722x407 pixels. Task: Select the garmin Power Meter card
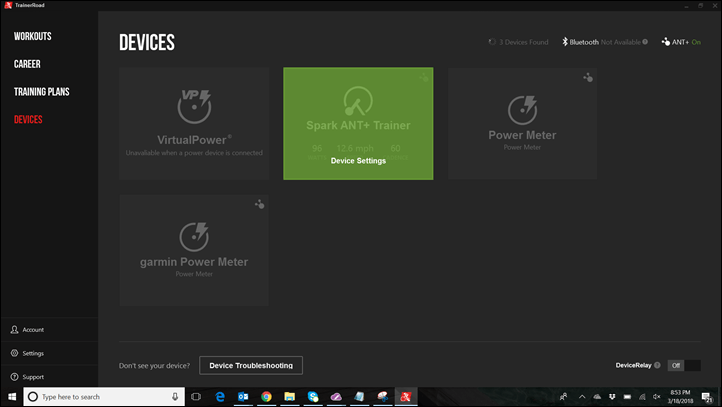pyautogui.click(x=194, y=250)
